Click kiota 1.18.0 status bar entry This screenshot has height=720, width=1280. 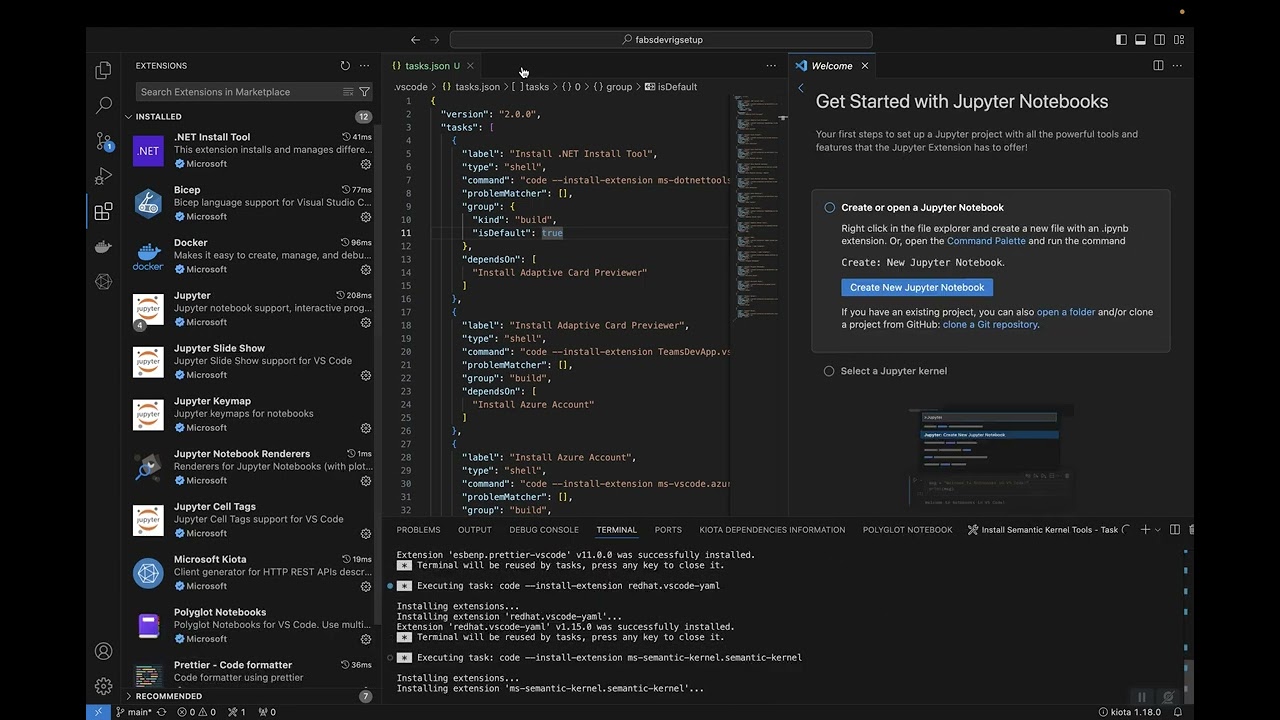pos(1129,712)
